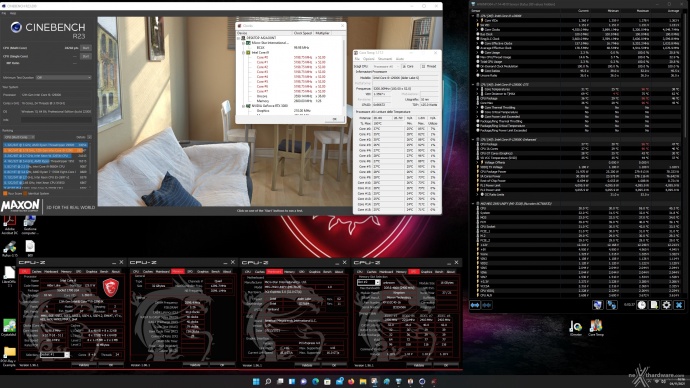The height and width of the screenshot is (388, 690).
Task: Select About tab in fourth CPU-Z window
Action: [451, 271]
